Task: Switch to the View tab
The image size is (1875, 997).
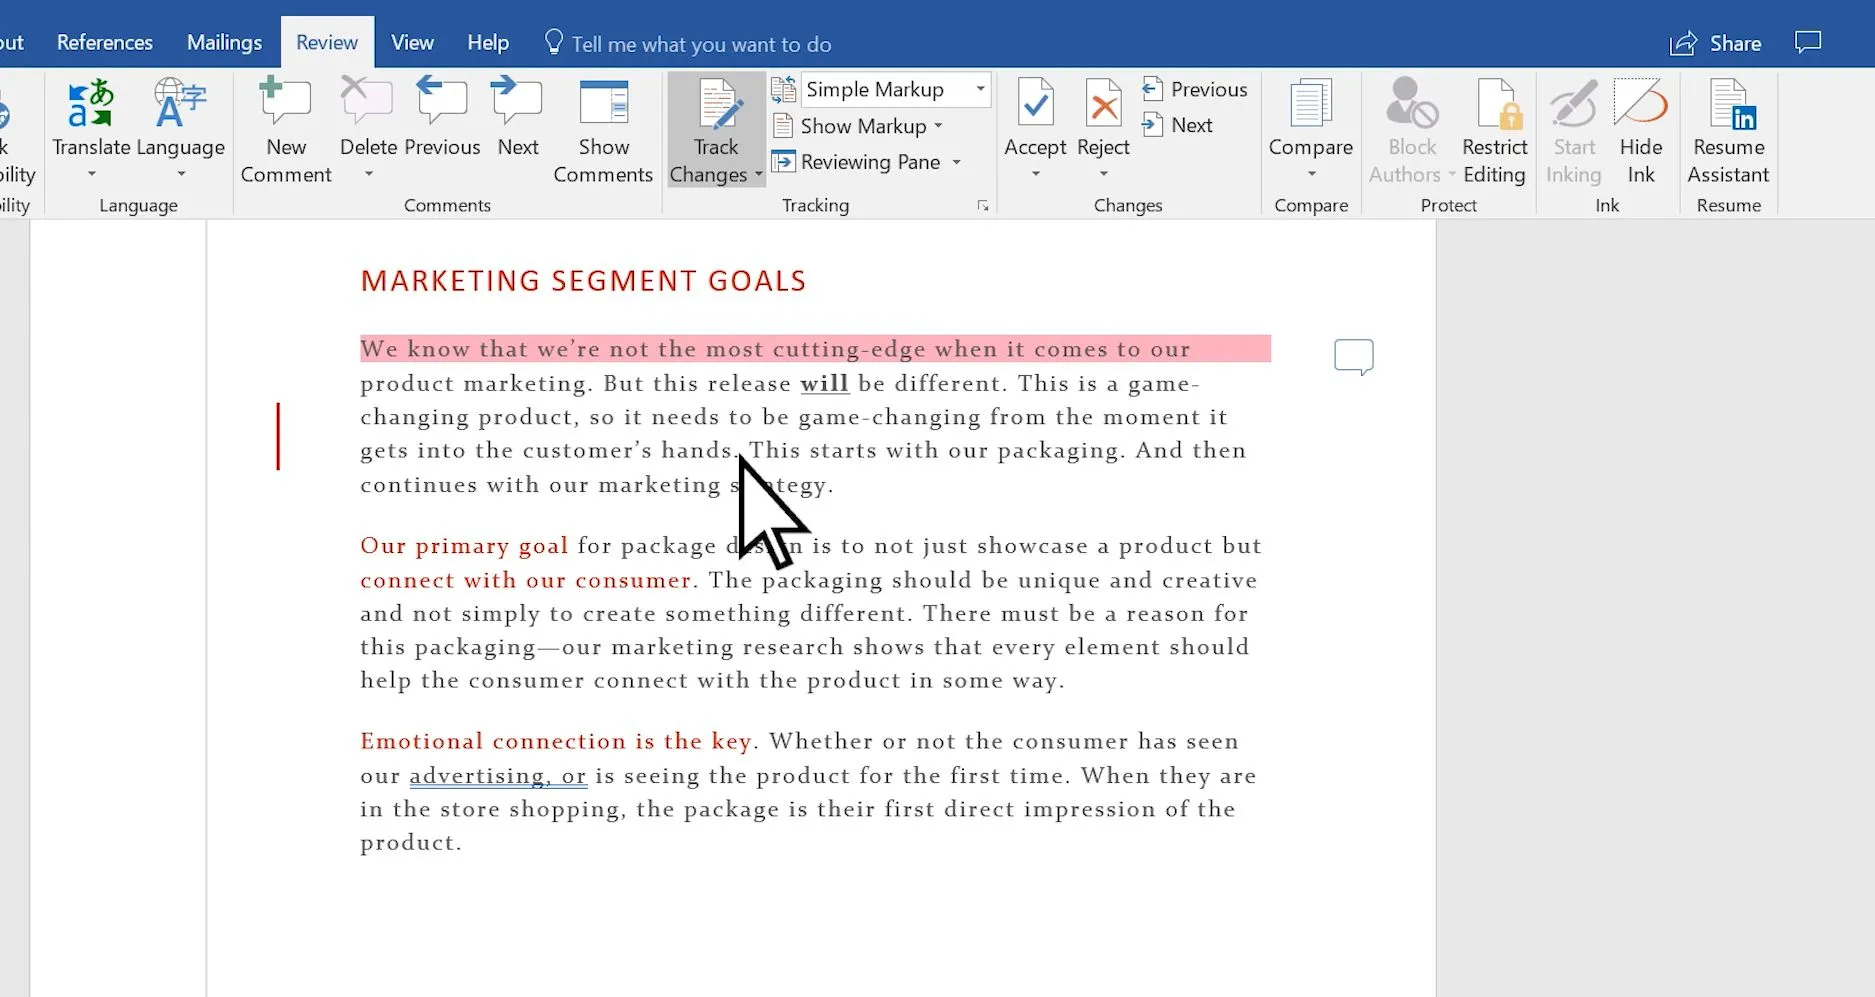Action: coord(411,42)
